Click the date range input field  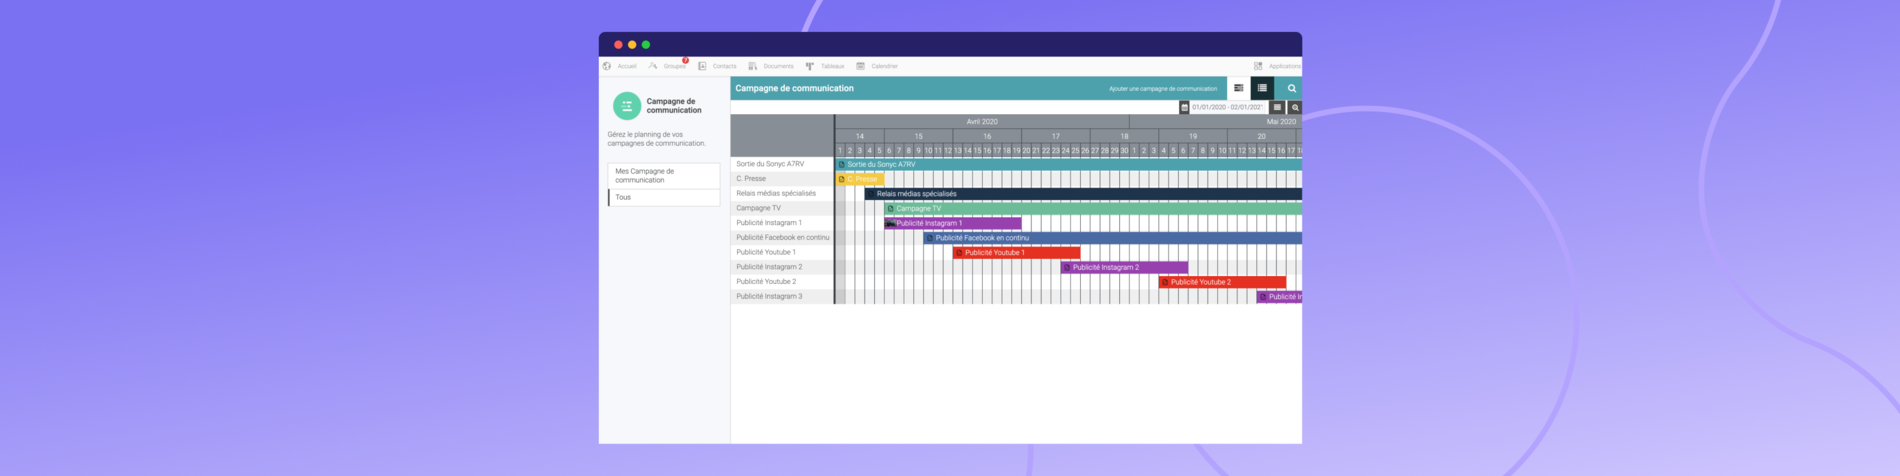(1228, 107)
